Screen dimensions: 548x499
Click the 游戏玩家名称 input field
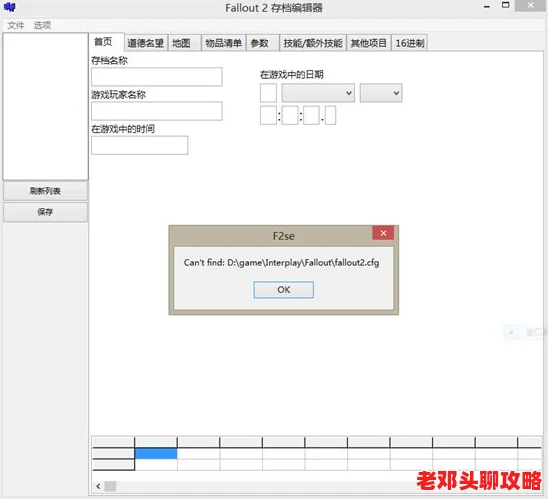tap(157, 111)
